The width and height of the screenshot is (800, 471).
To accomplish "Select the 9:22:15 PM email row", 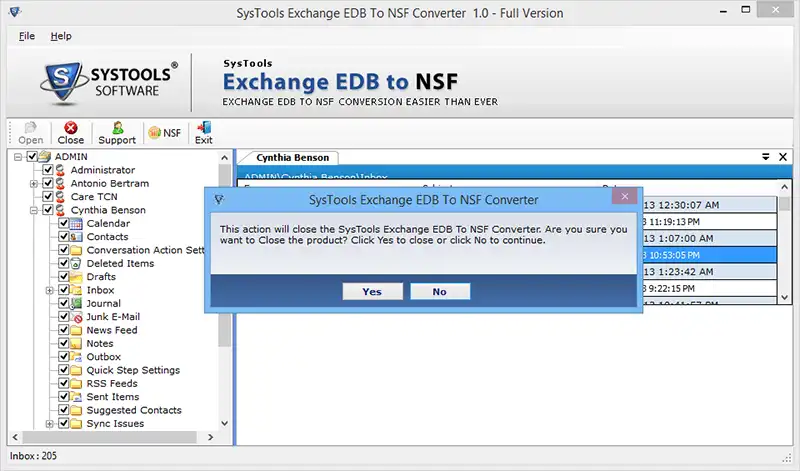I will pos(709,288).
